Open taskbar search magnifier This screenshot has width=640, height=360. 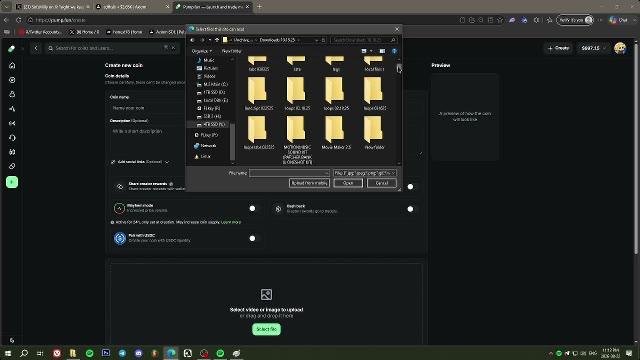coord(24,353)
